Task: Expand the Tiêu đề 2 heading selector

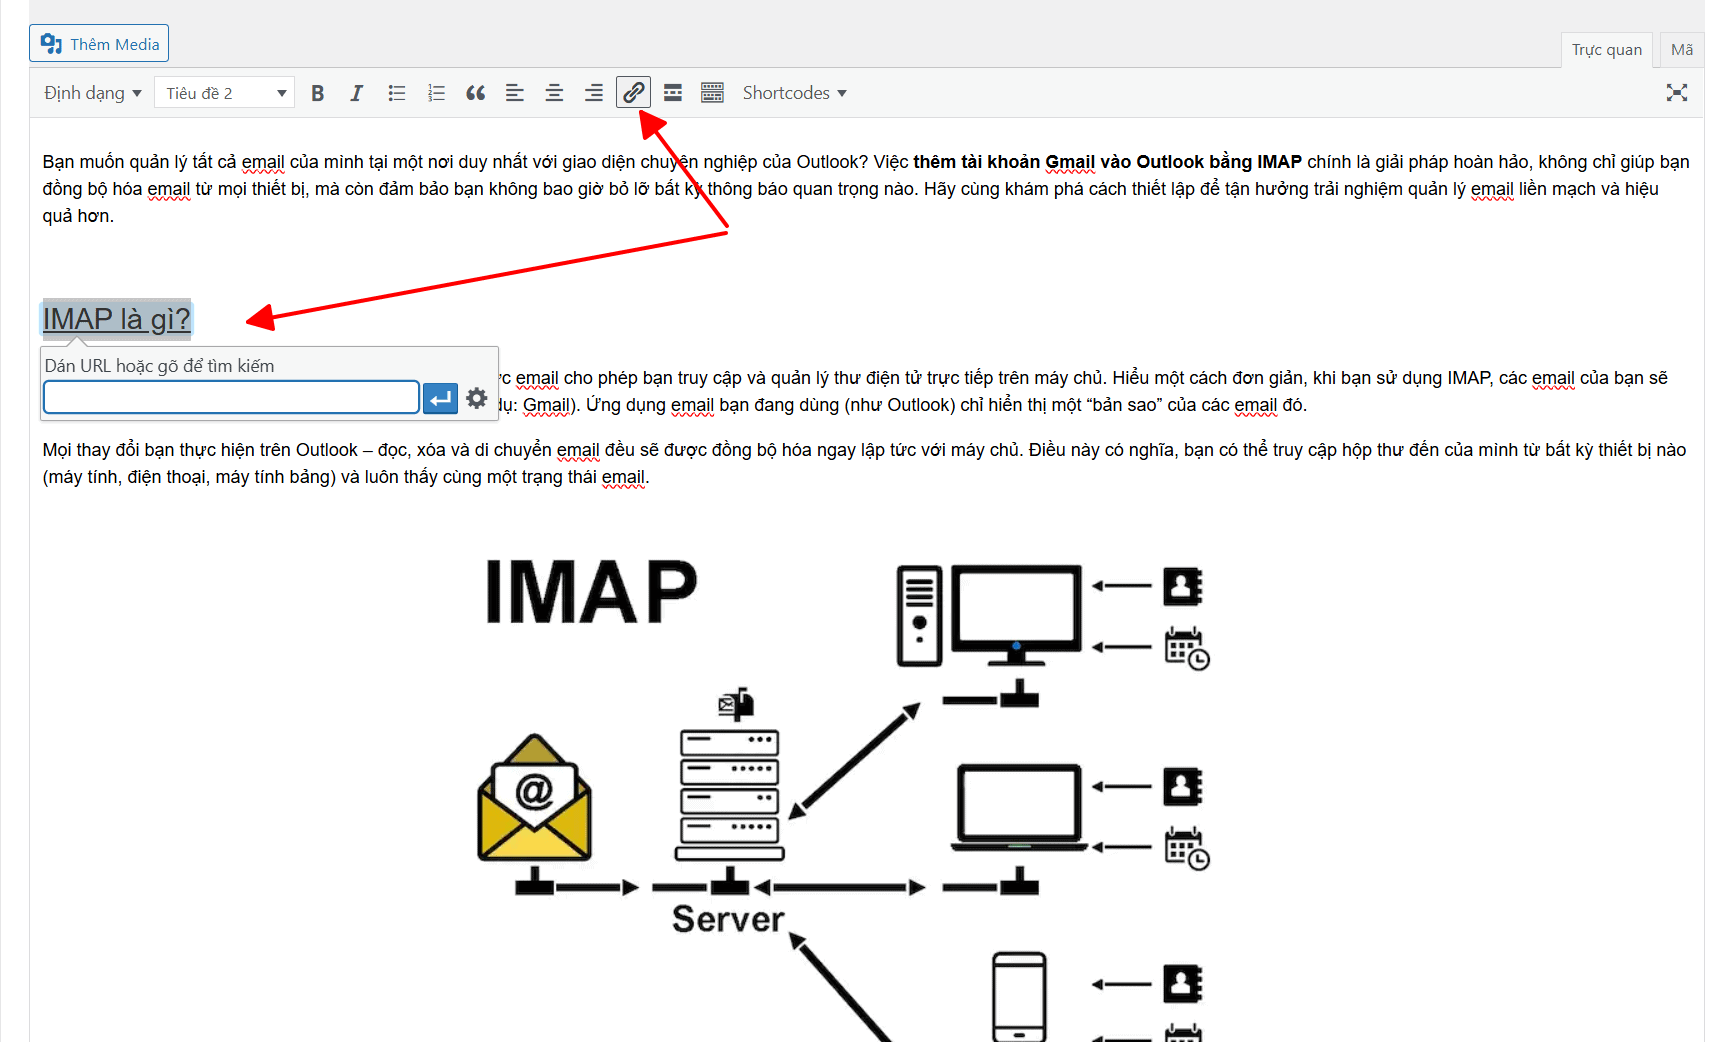Action: tap(225, 93)
